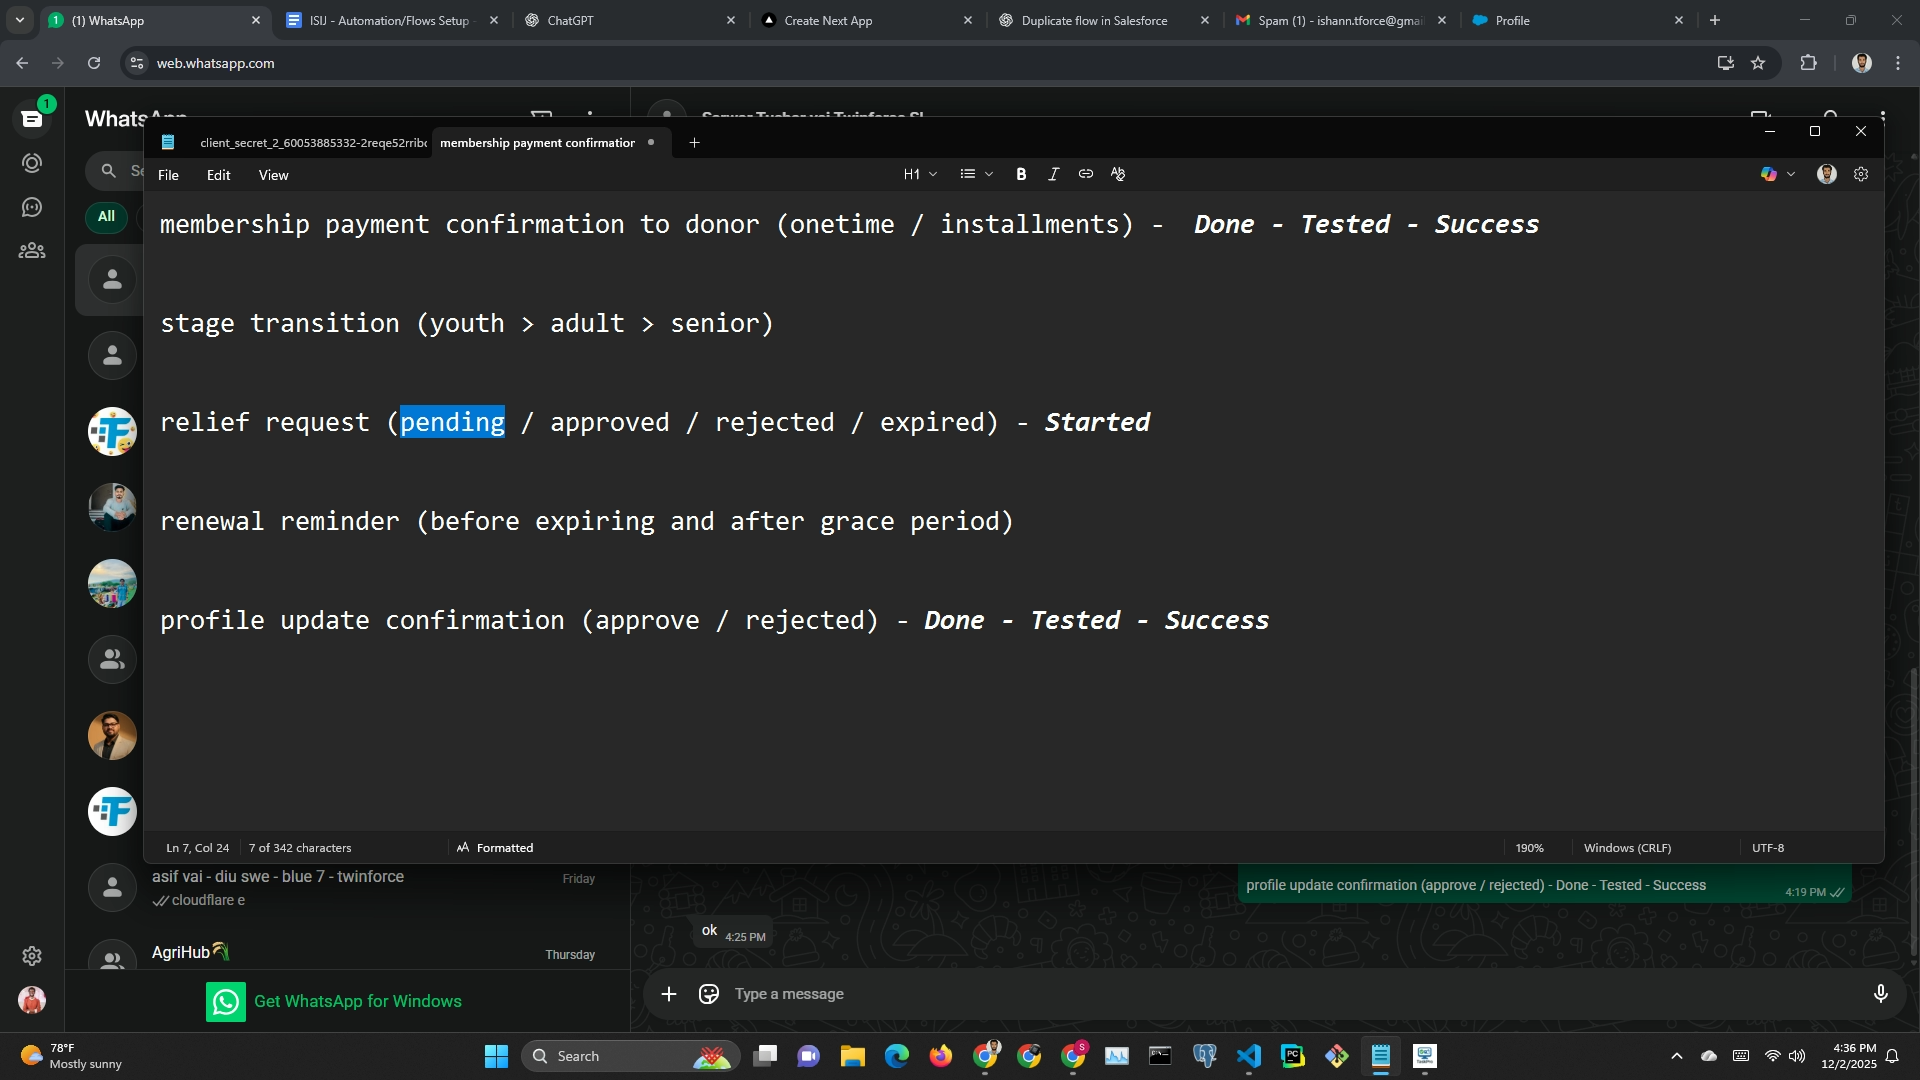Open WhatsApp Communities icon in sidebar
Viewport: 1920px width, 1080px height.
click(32, 251)
